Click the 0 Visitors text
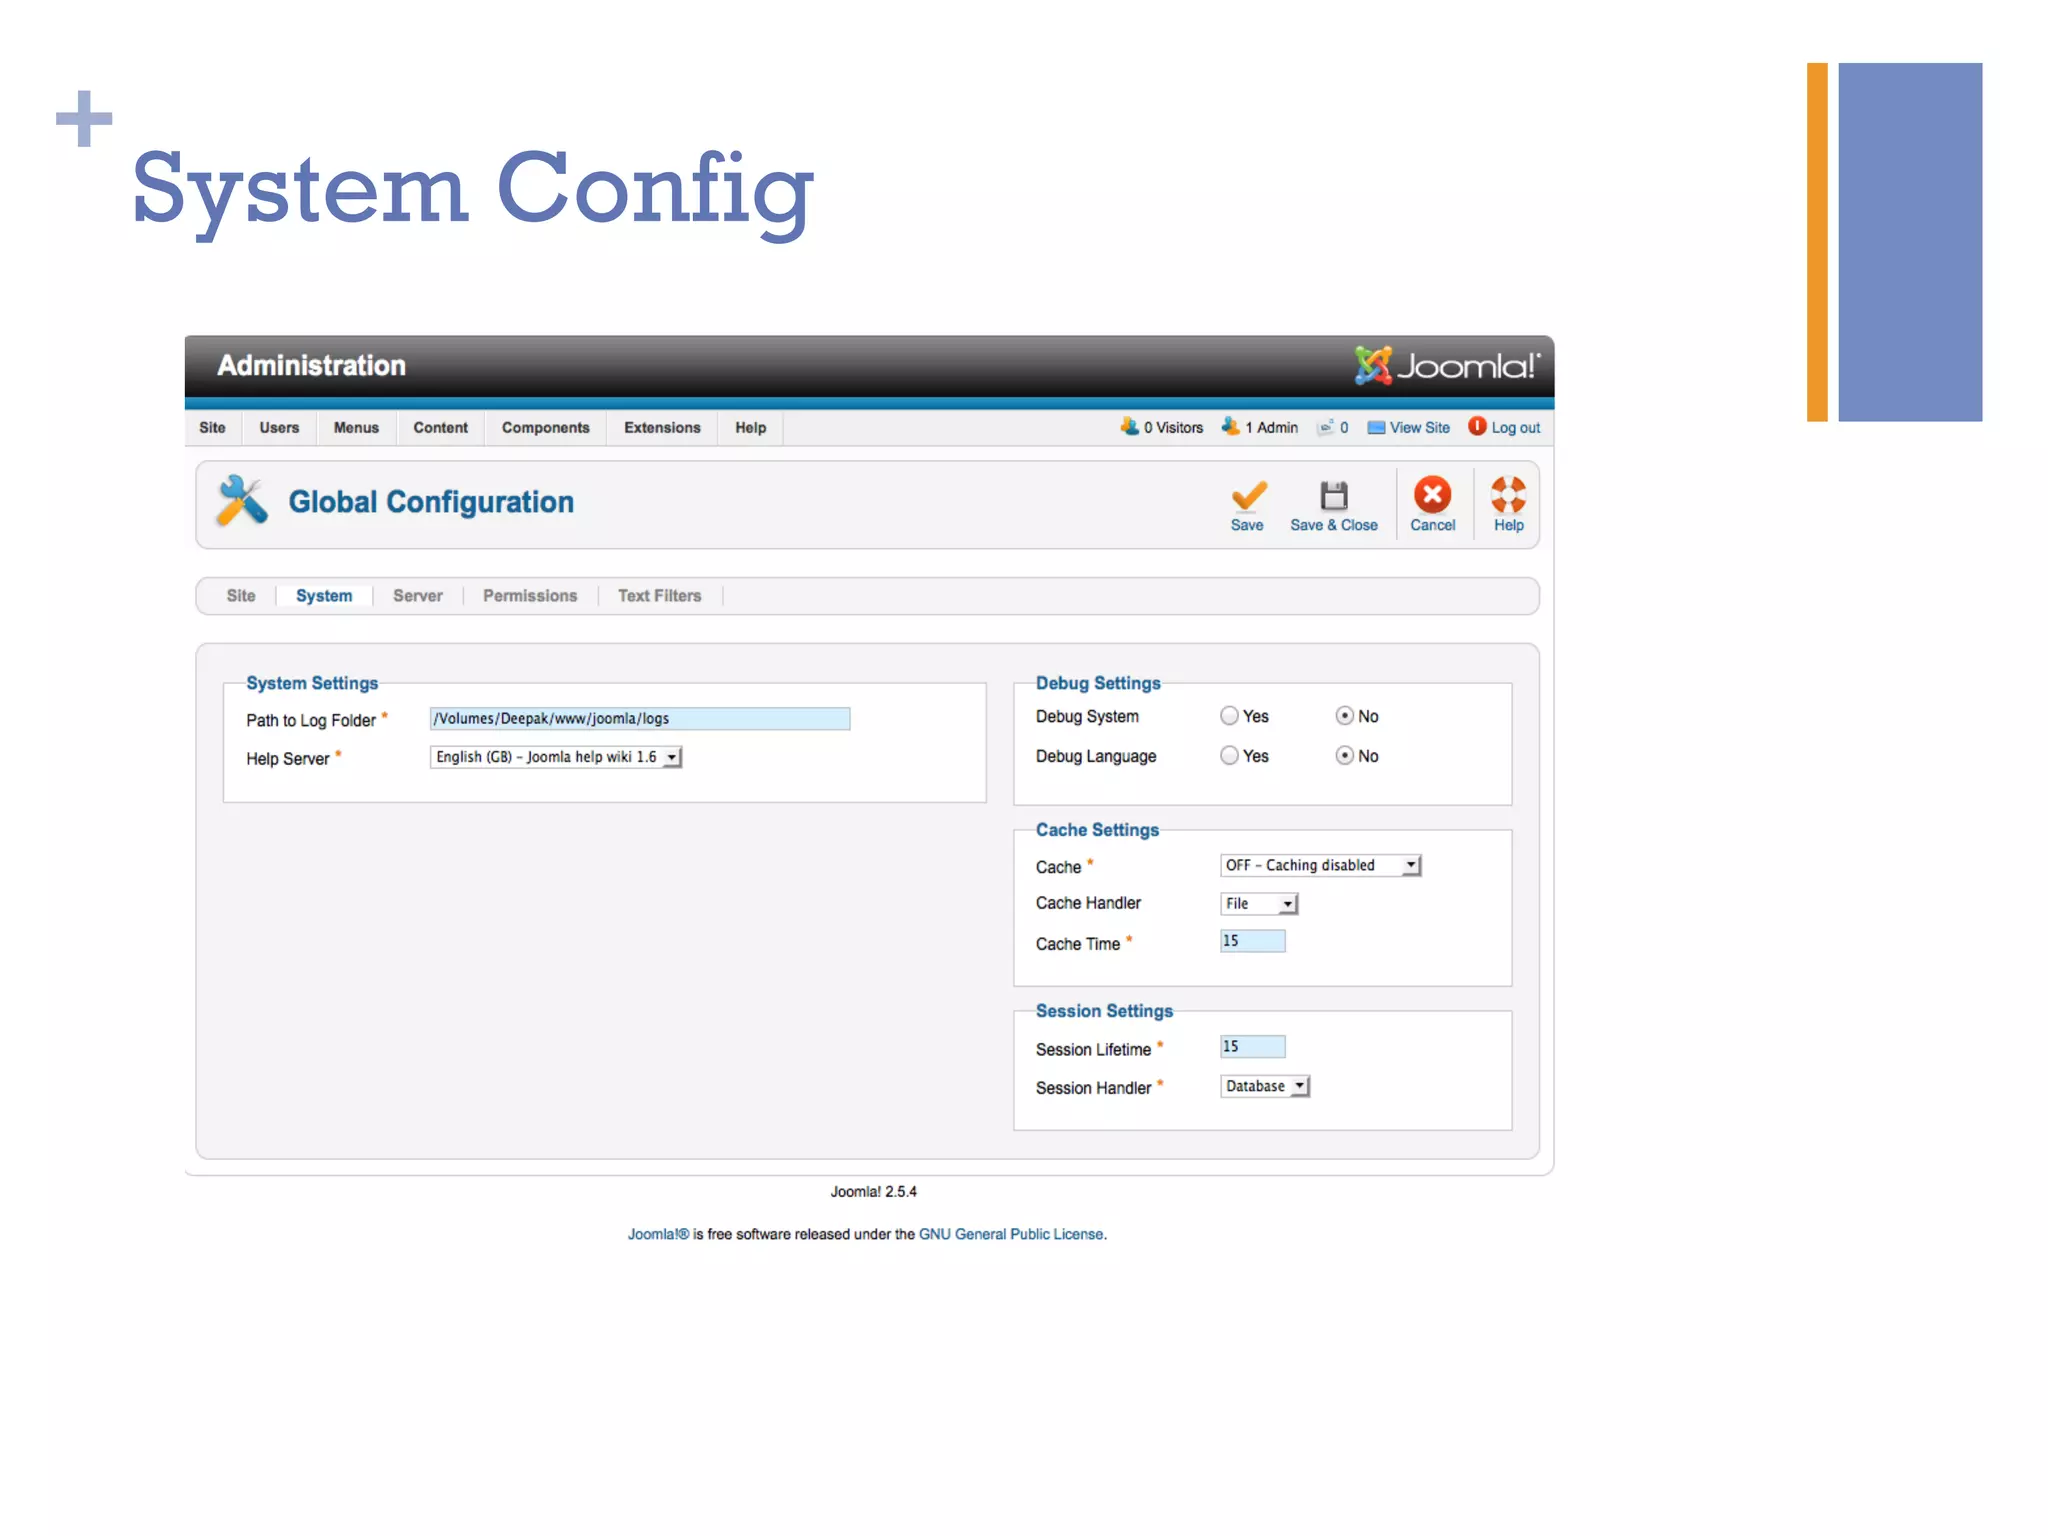This screenshot has height=1536, width=2048. click(1173, 427)
